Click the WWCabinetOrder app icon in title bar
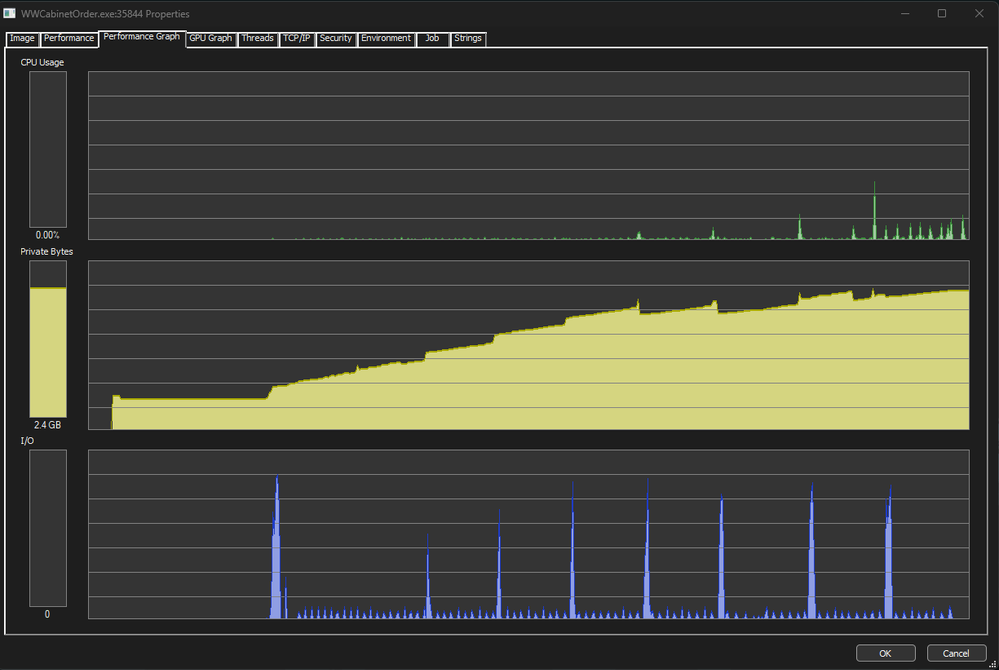Screen dimensions: 999x670 click(10, 14)
